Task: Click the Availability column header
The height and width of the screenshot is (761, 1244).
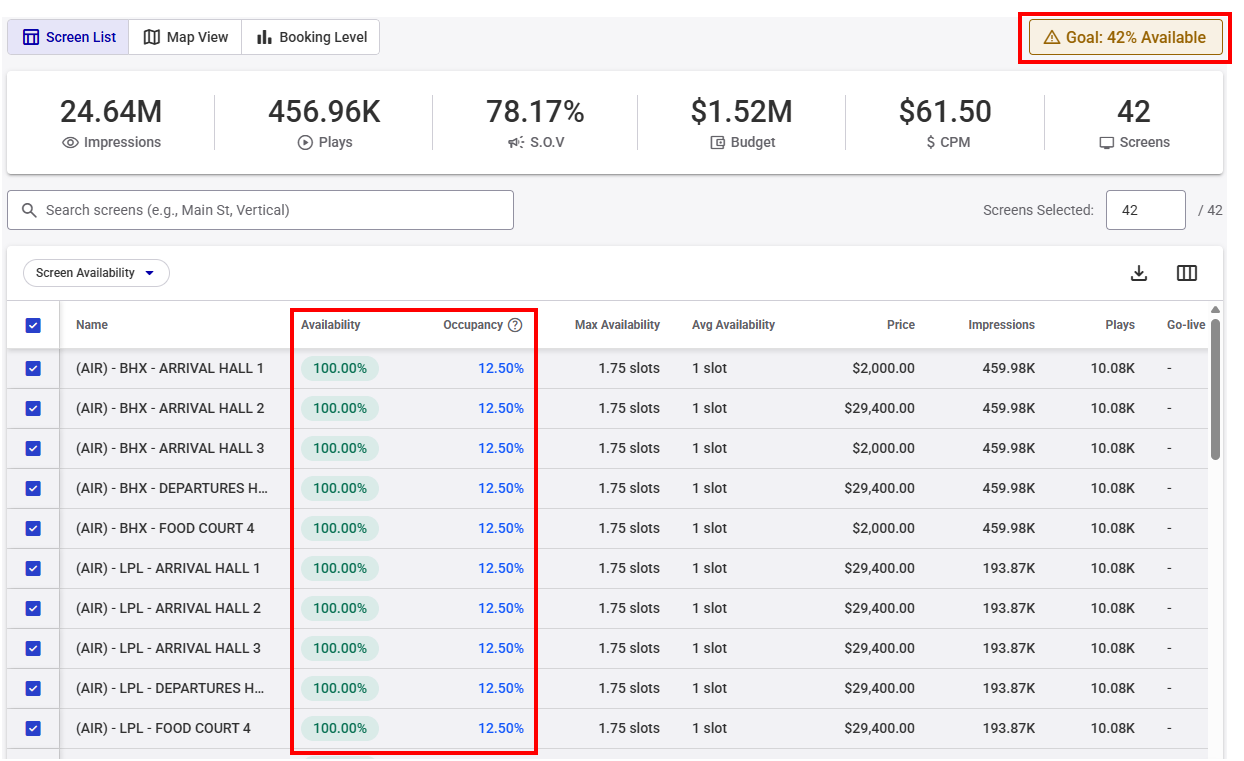Action: pos(330,325)
